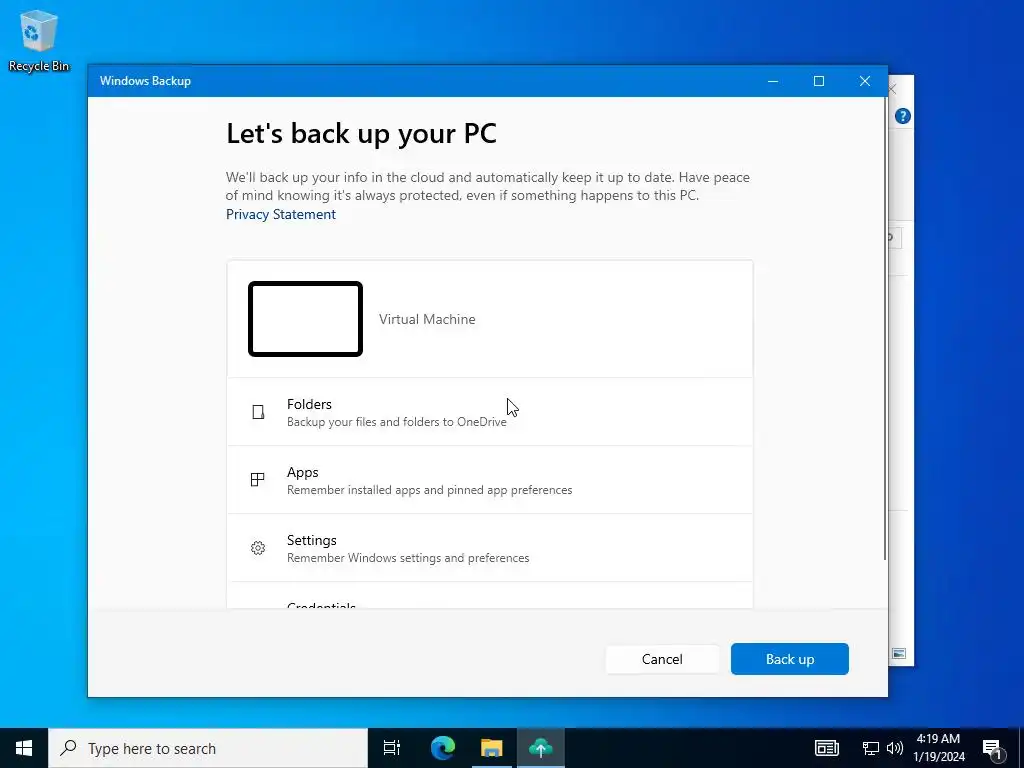Image resolution: width=1024 pixels, height=768 pixels.
Task: Open the notification center icon
Action: [992, 748]
